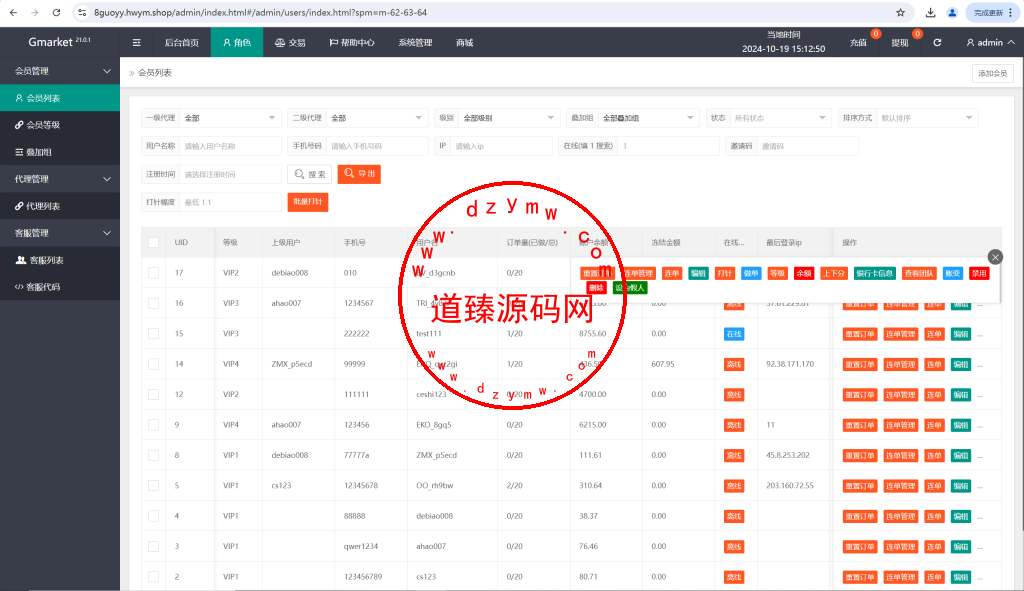Check the checkbox for UID 15 row
This screenshot has height=591, width=1024.
tap(153, 334)
